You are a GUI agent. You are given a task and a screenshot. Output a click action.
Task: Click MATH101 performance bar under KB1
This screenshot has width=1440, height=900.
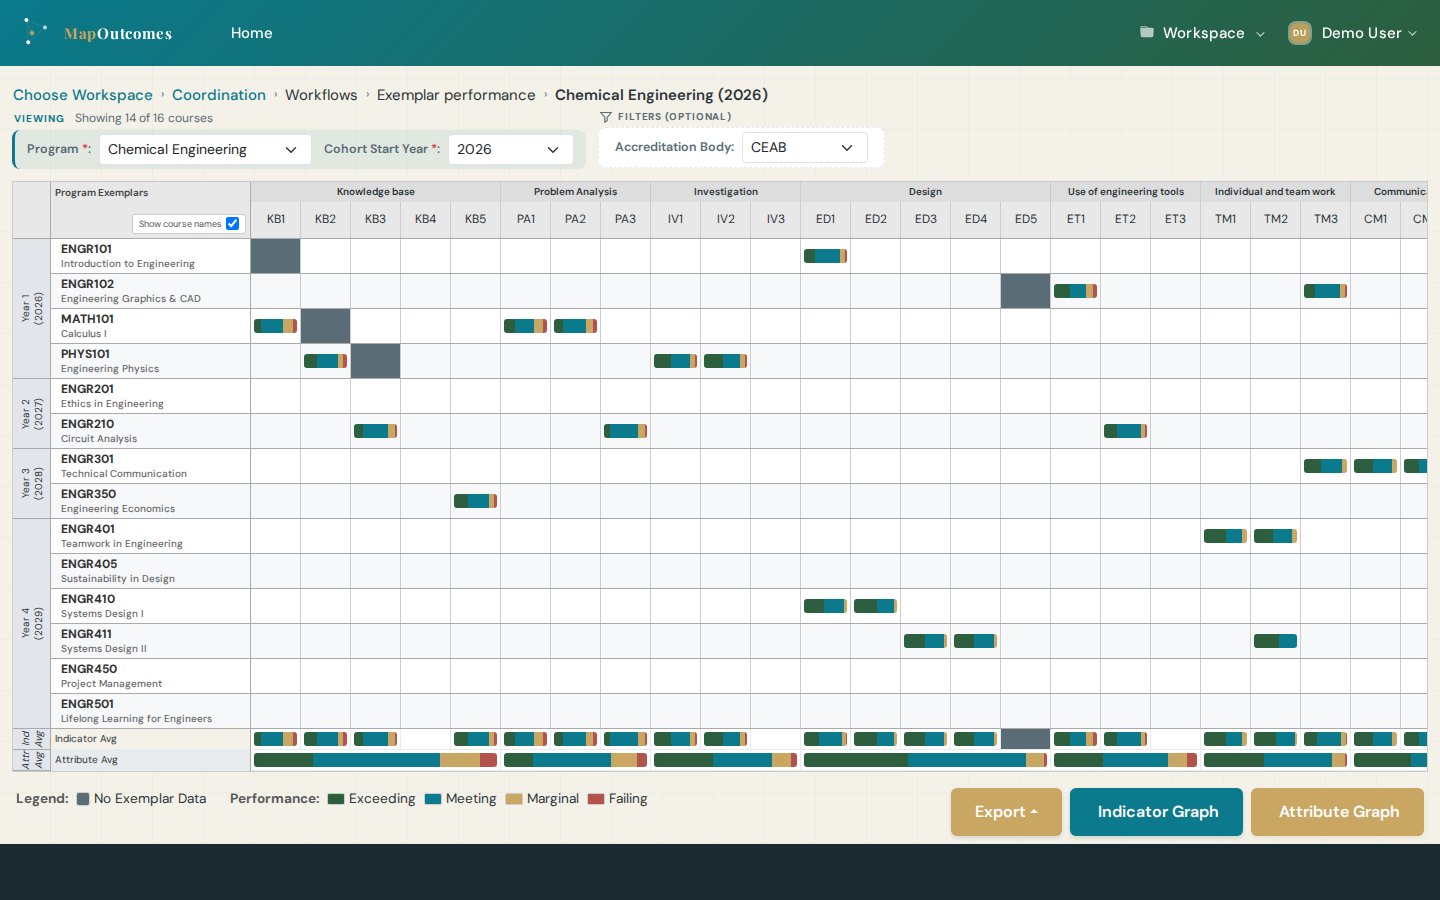[275, 326]
